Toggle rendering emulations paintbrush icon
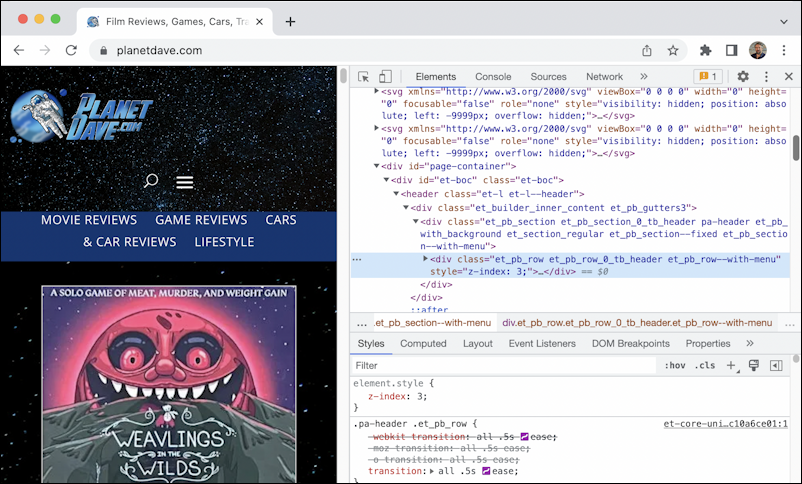Image resolution: width=802 pixels, height=484 pixels. click(753, 365)
